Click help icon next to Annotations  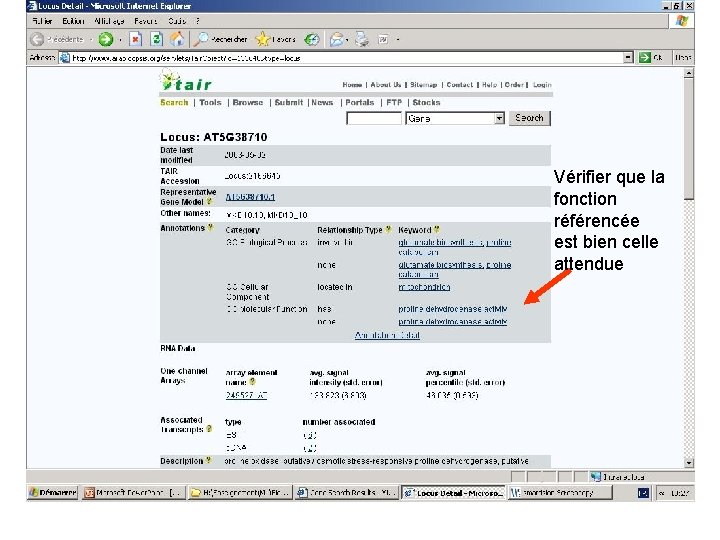click(x=211, y=227)
